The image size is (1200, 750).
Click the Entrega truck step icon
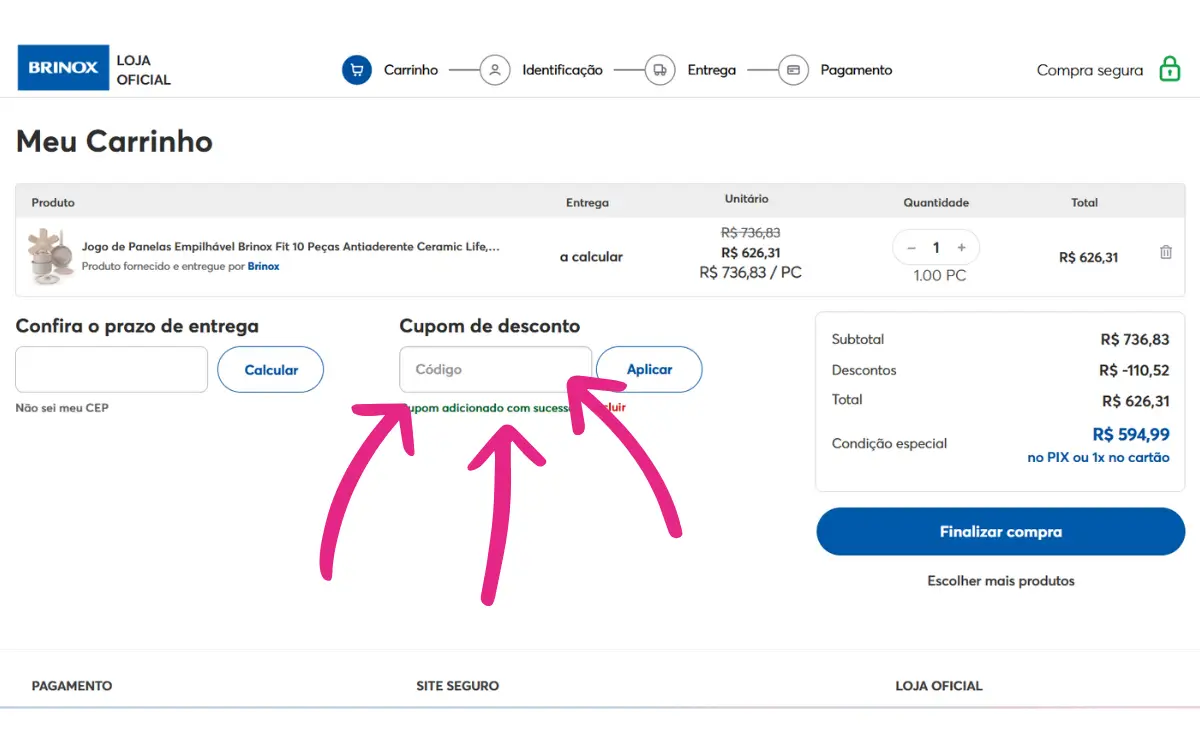pos(660,70)
